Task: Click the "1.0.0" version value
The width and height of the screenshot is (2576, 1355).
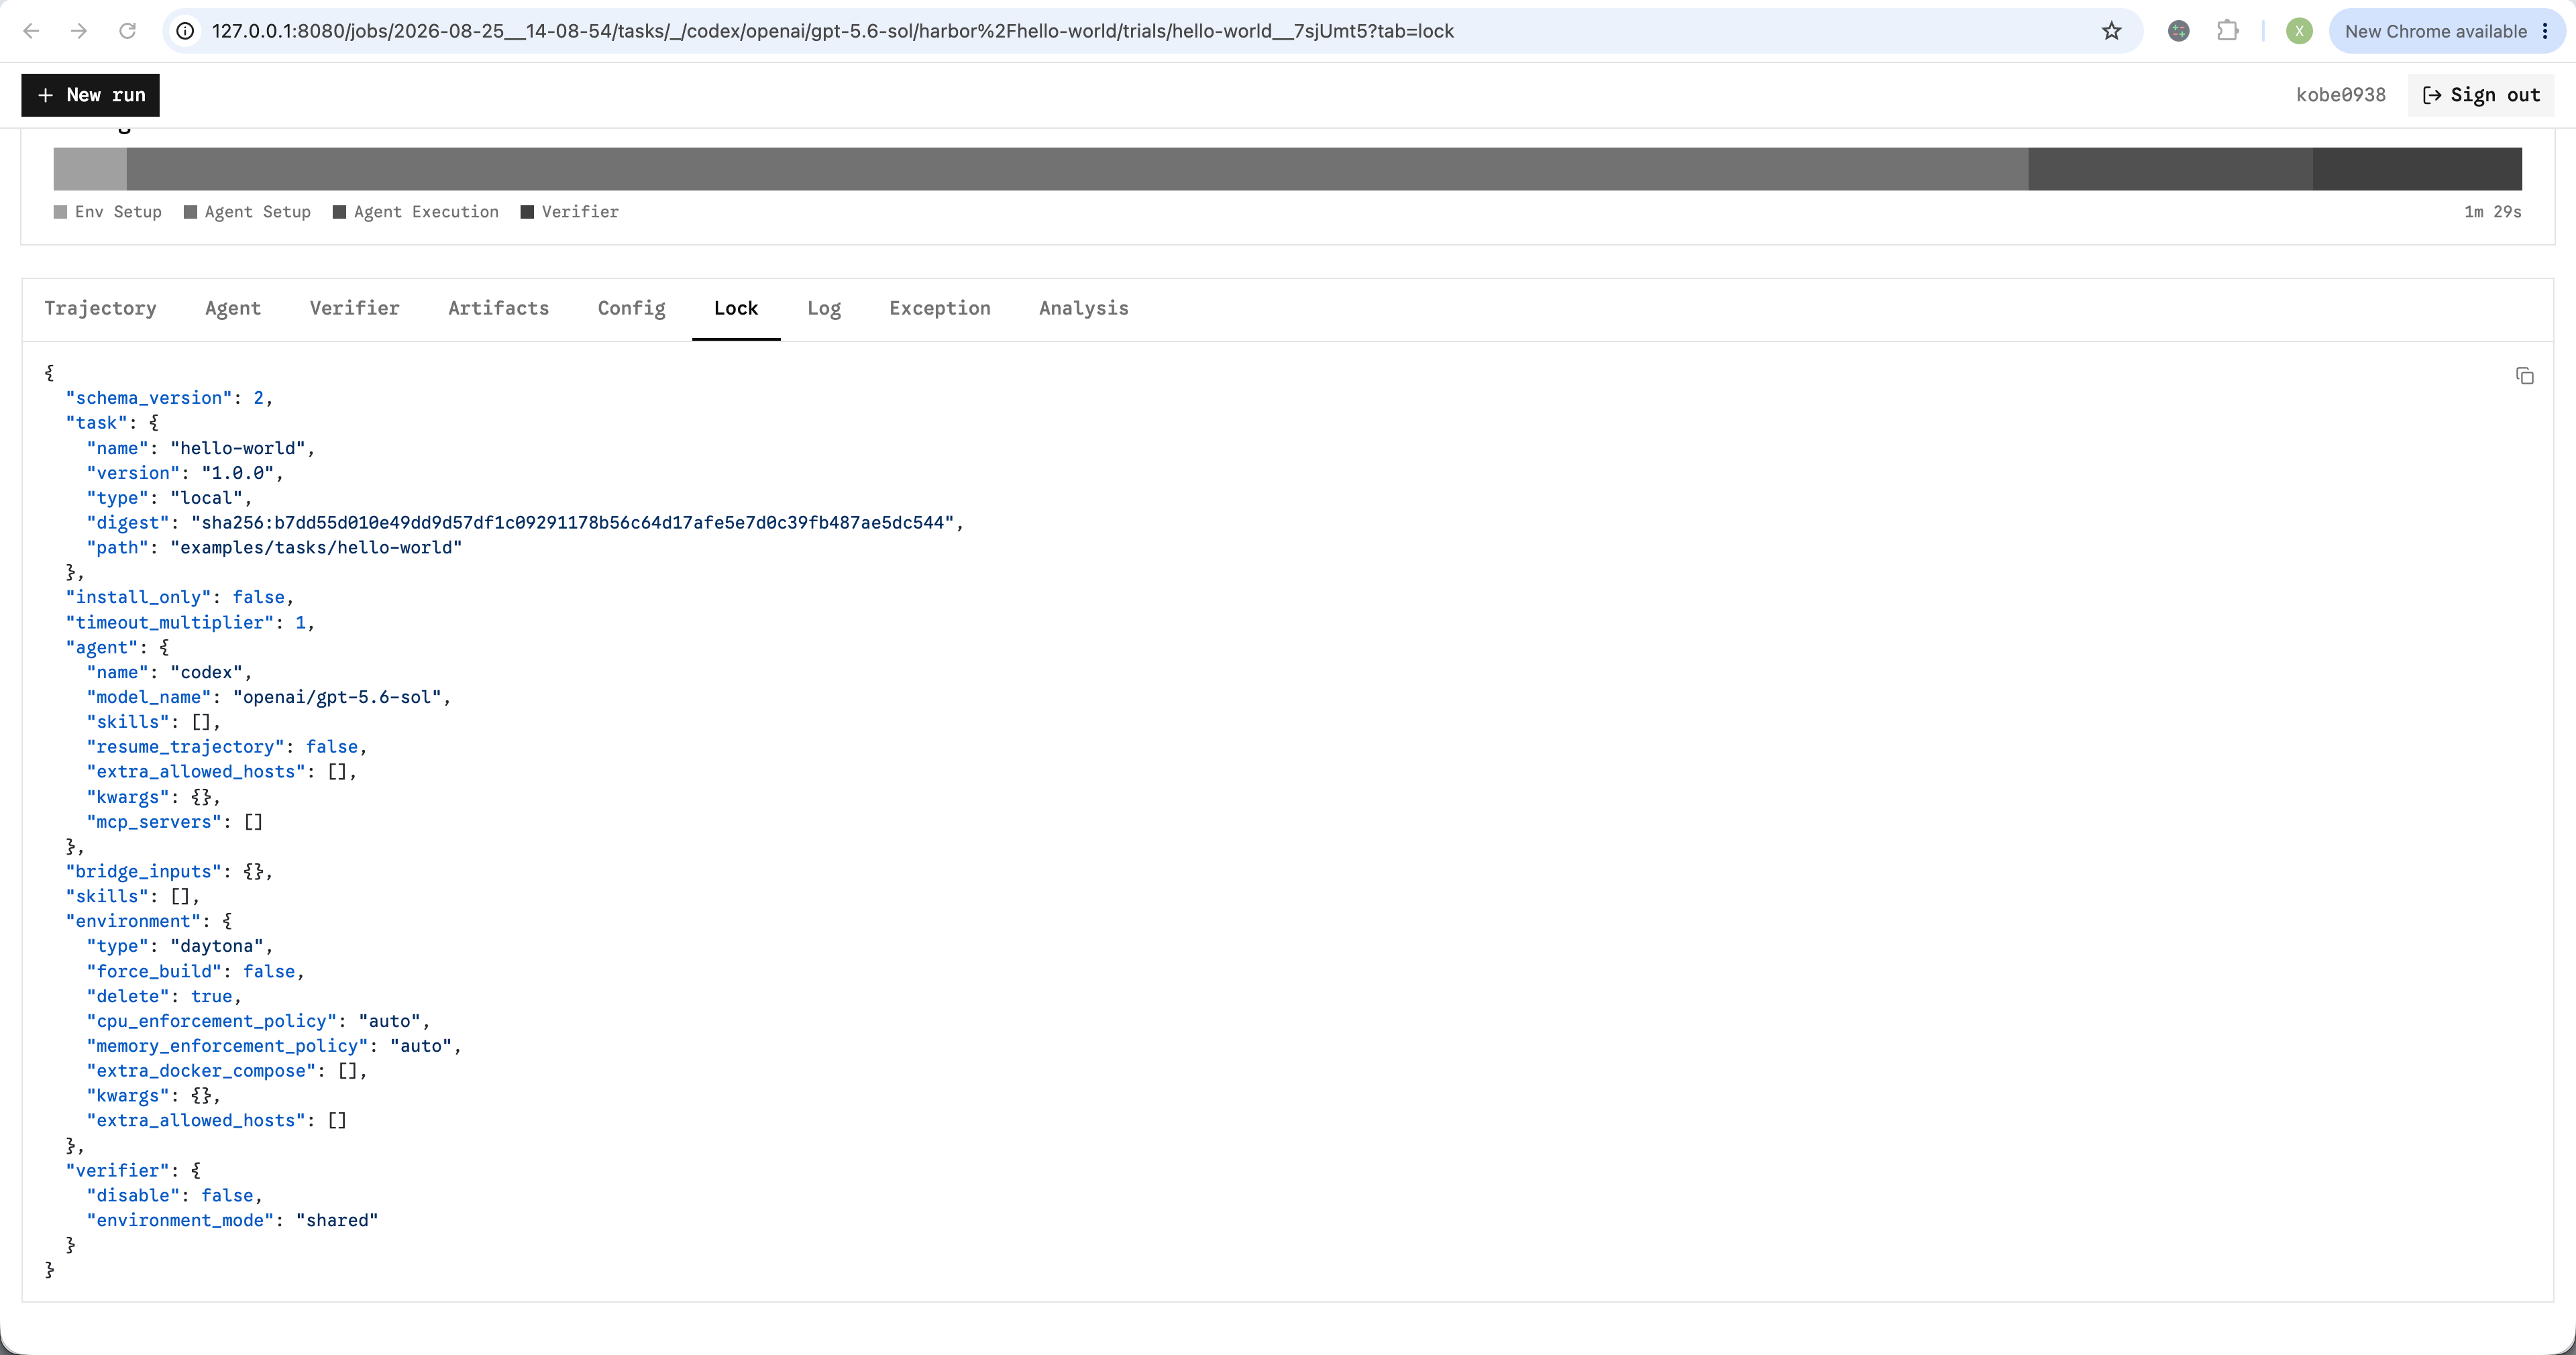Action: (238, 473)
